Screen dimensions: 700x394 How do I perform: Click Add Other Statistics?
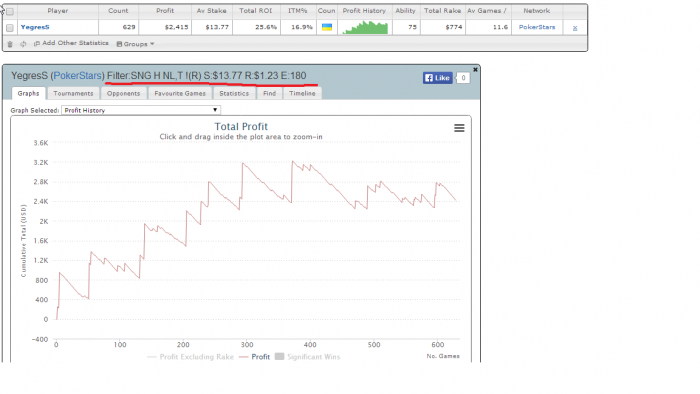71,43
